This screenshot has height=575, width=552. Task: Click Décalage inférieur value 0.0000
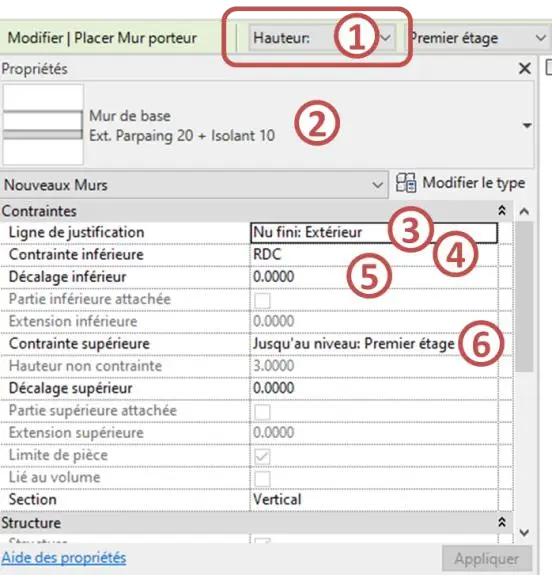pos(374,277)
